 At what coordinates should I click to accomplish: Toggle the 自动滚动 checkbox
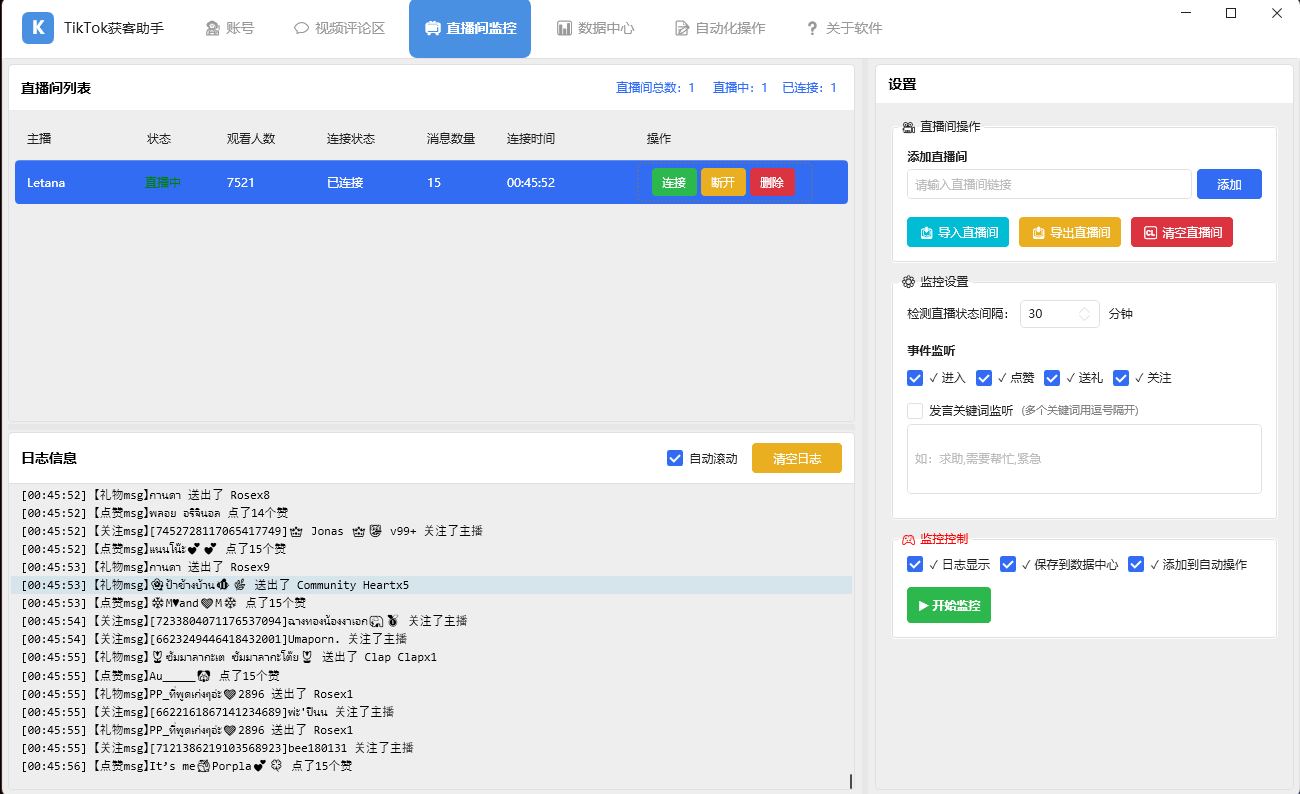(x=675, y=458)
